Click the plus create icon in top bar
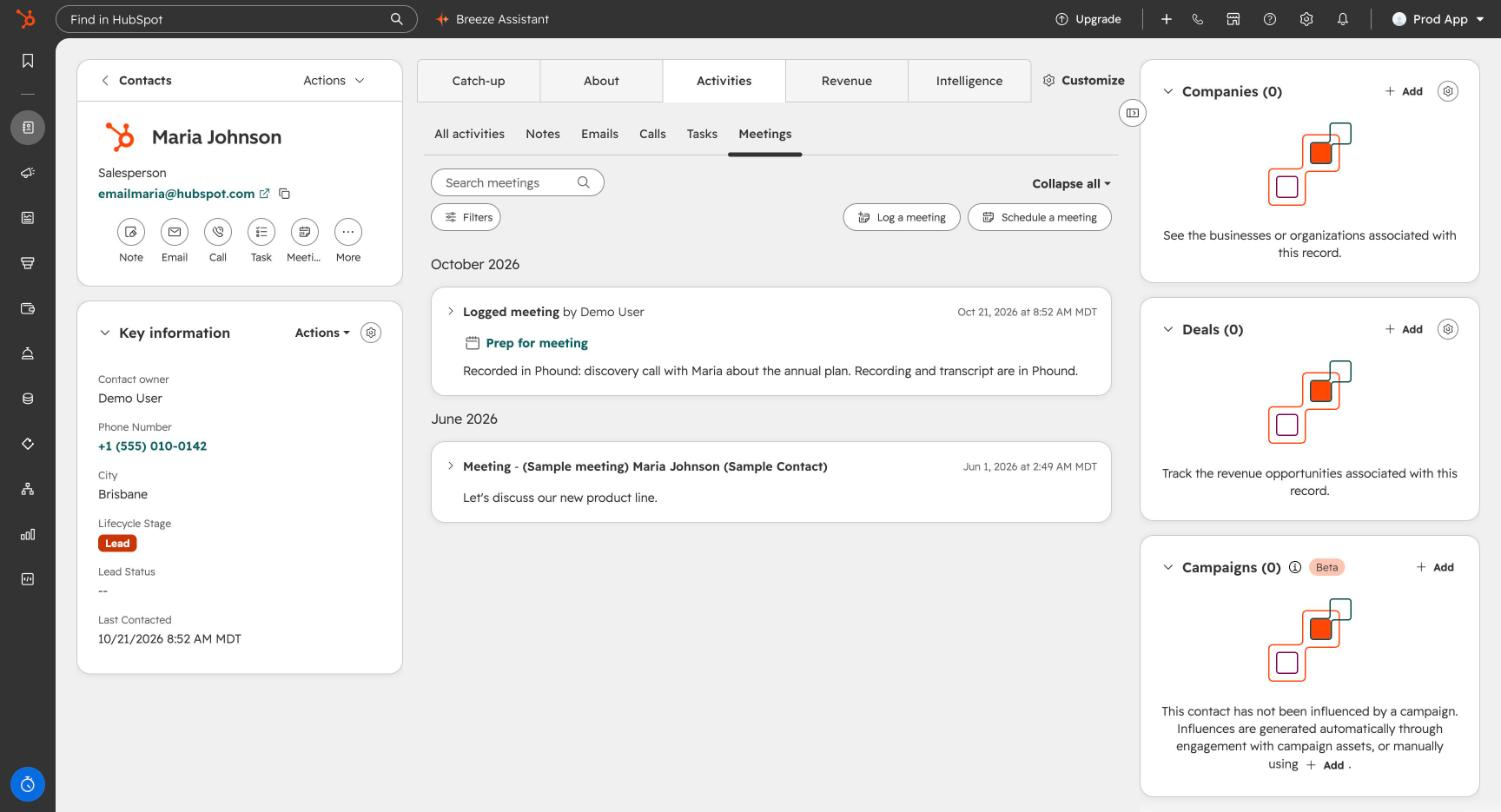1501x812 pixels. [x=1166, y=19]
